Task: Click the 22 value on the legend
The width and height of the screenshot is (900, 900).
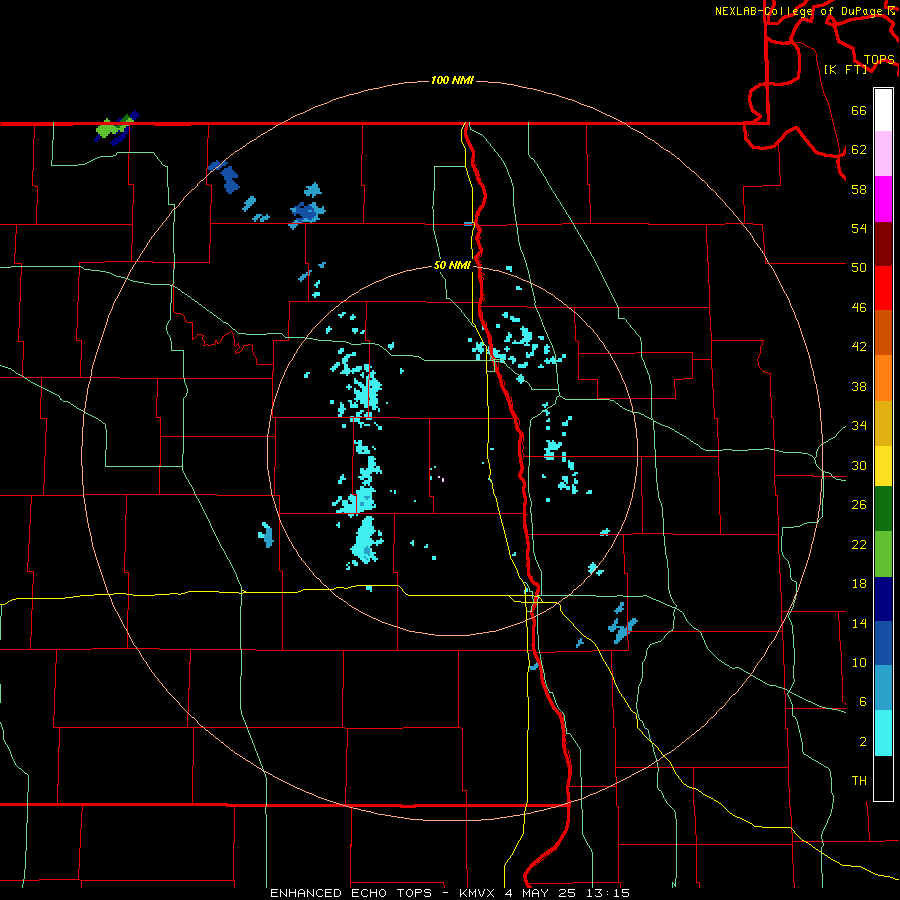Action: tap(859, 544)
